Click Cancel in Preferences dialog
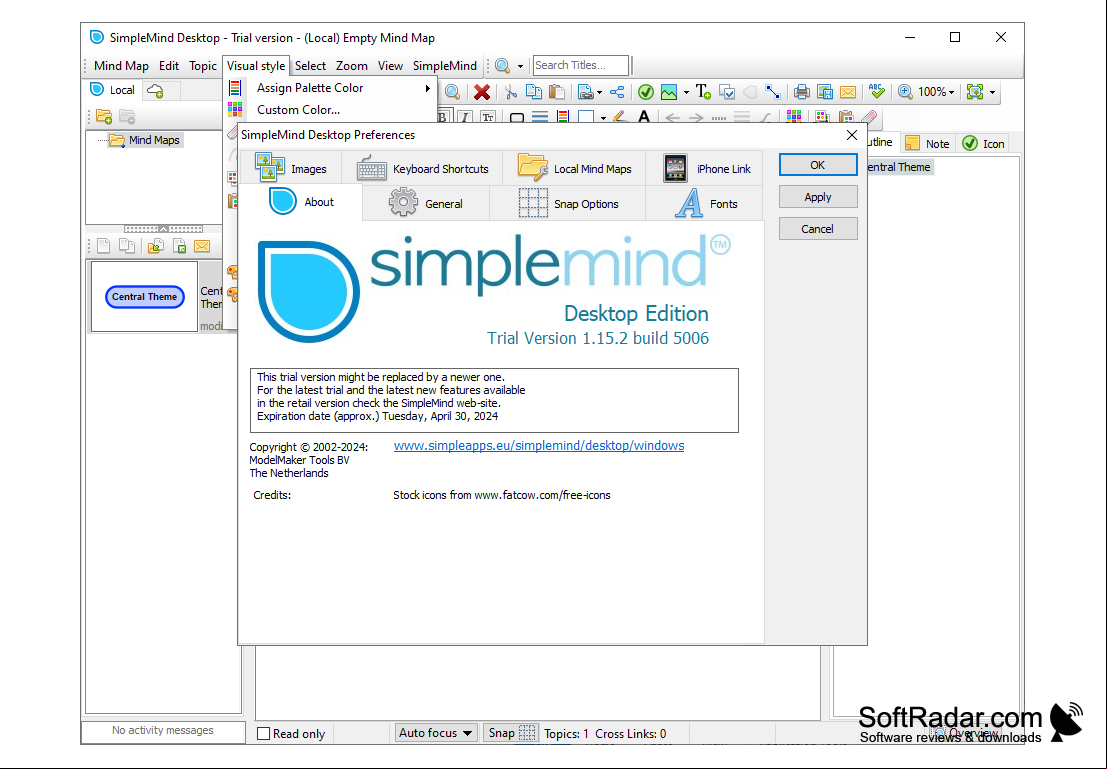Screen dimensions: 1107x769 tap(818, 229)
